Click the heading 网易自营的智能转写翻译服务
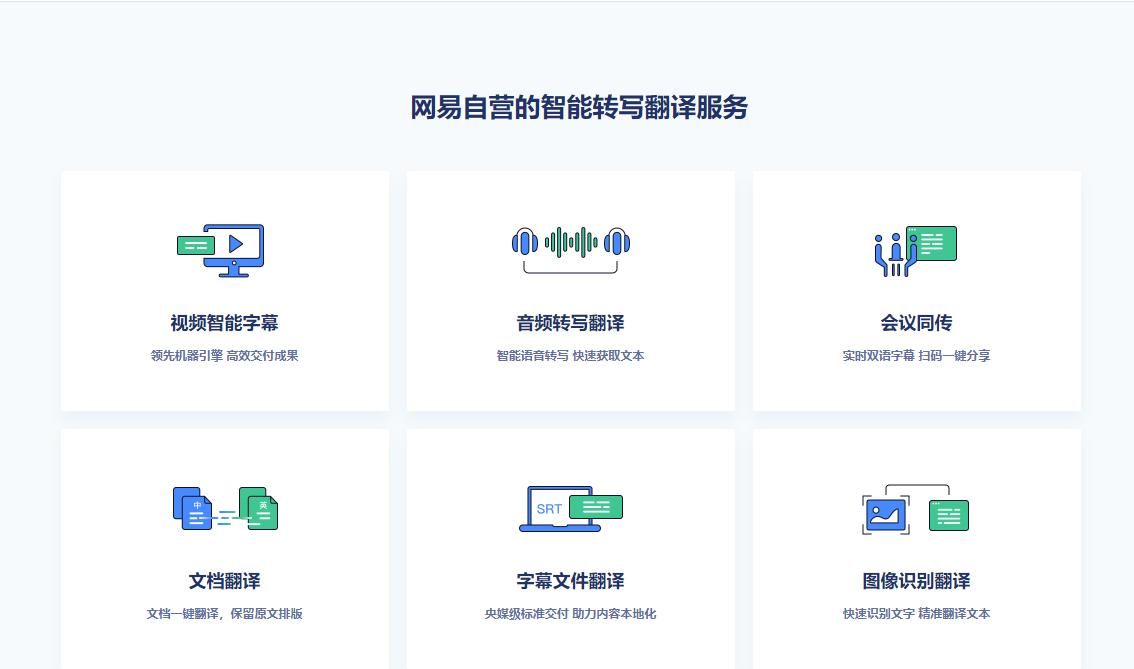This screenshot has width=1134, height=669. 579,108
